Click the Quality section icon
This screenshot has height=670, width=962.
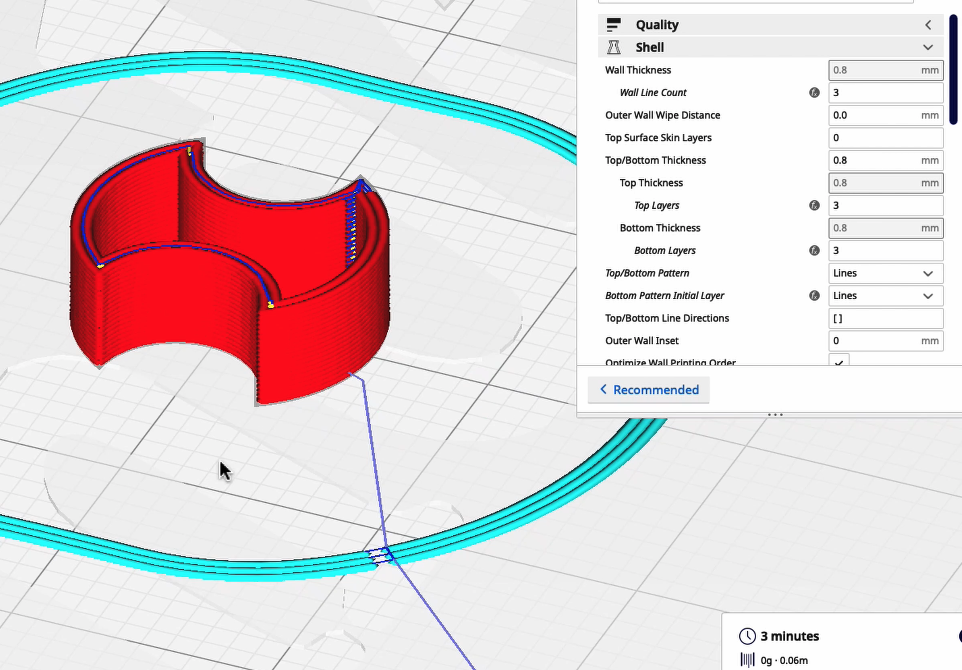(614, 25)
